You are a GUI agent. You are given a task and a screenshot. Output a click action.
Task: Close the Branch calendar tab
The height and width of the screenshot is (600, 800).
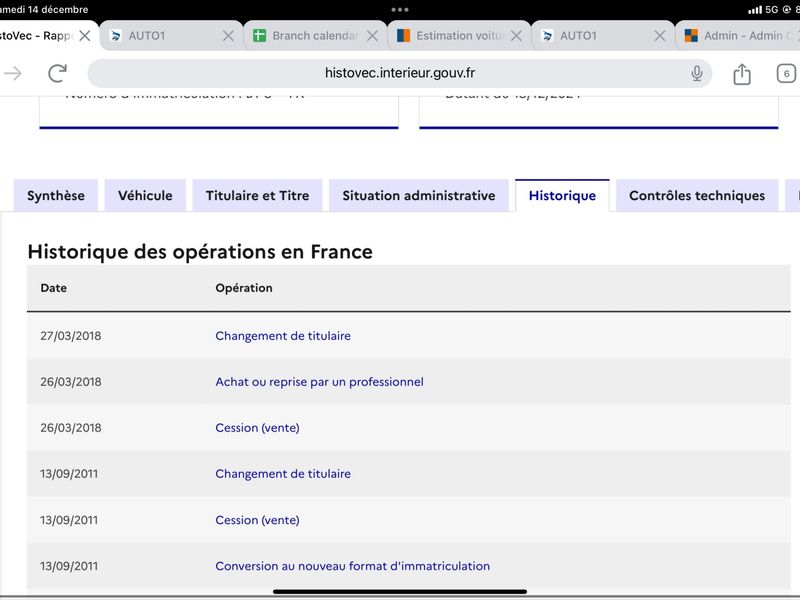(x=372, y=36)
